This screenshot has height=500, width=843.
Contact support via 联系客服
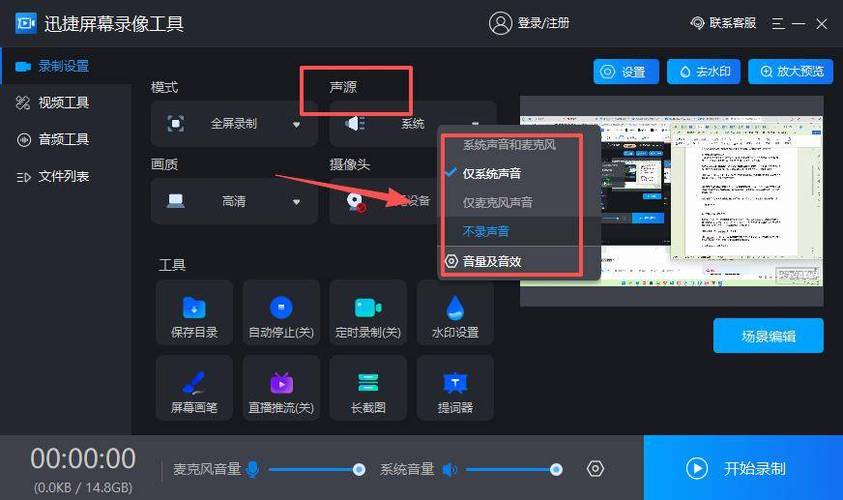click(x=723, y=23)
